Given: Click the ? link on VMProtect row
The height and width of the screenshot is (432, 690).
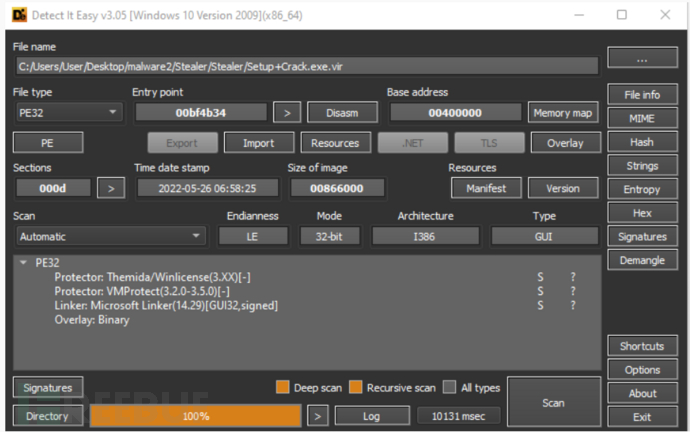Looking at the screenshot, I should click(573, 291).
